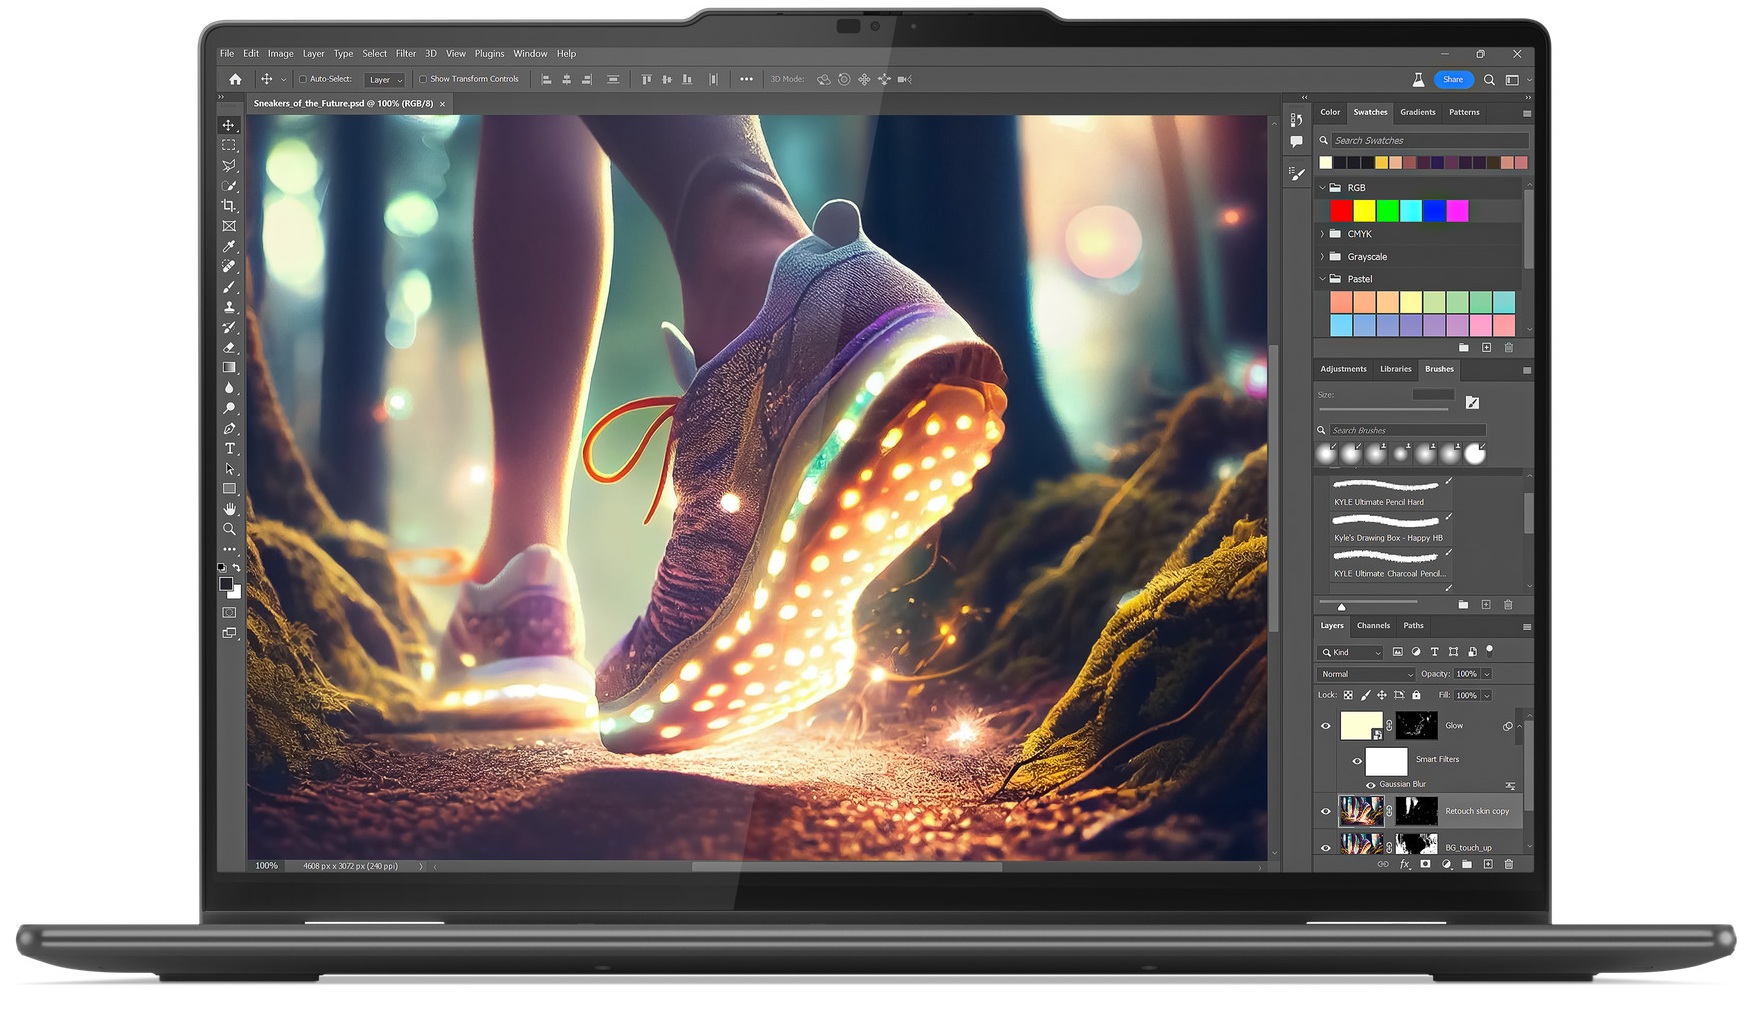The width and height of the screenshot is (1759, 1014).
Task: Enable Show Transform Controls checkbox
Action: 423,79
